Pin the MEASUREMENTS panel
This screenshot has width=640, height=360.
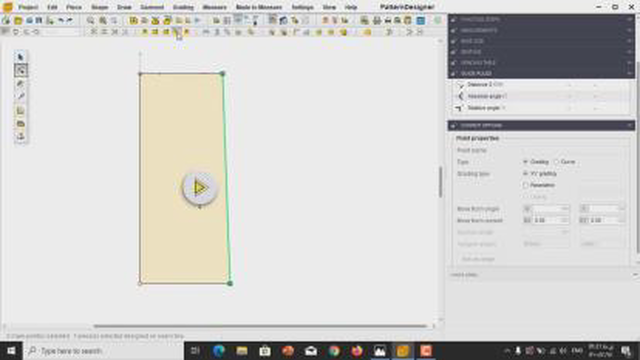453,31
